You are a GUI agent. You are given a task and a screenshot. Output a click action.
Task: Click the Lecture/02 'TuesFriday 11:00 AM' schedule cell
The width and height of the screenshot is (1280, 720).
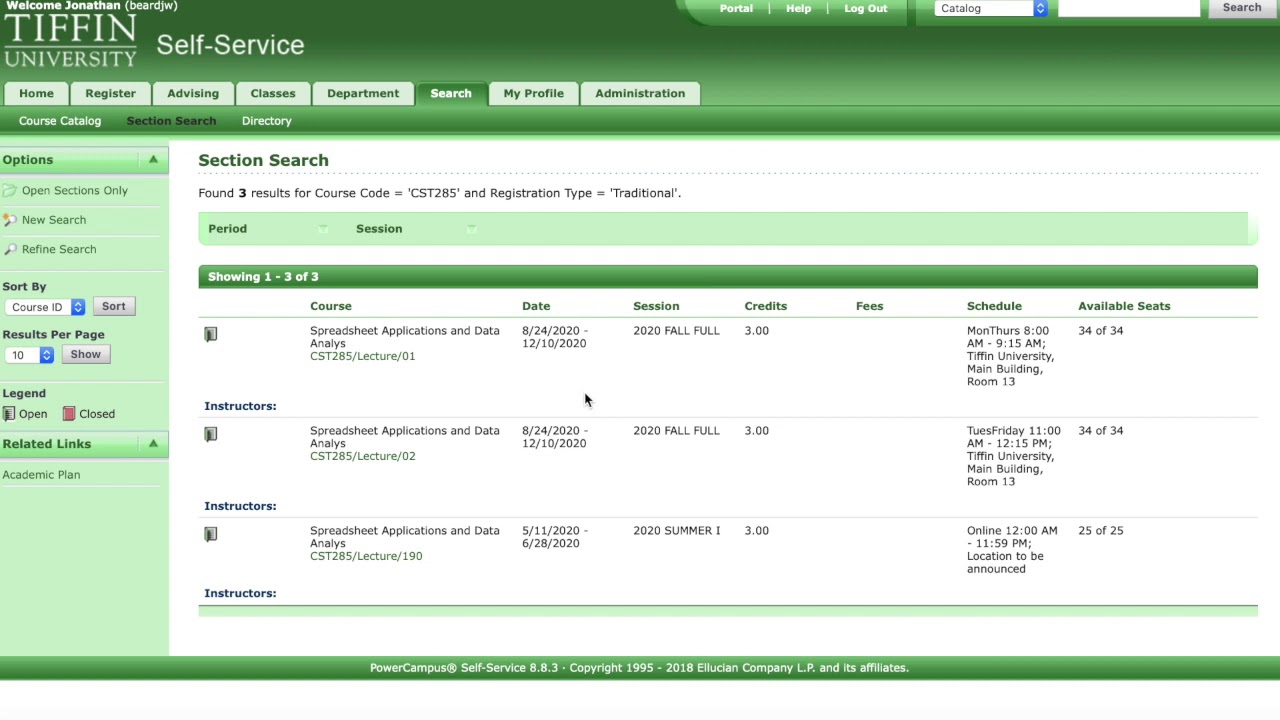pyautogui.click(x=1014, y=456)
